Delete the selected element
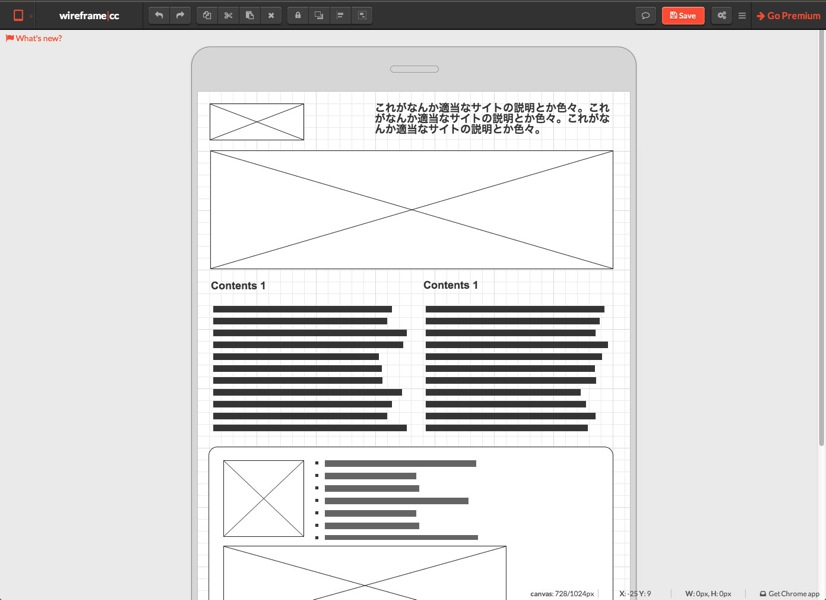 tap(271, 15)
